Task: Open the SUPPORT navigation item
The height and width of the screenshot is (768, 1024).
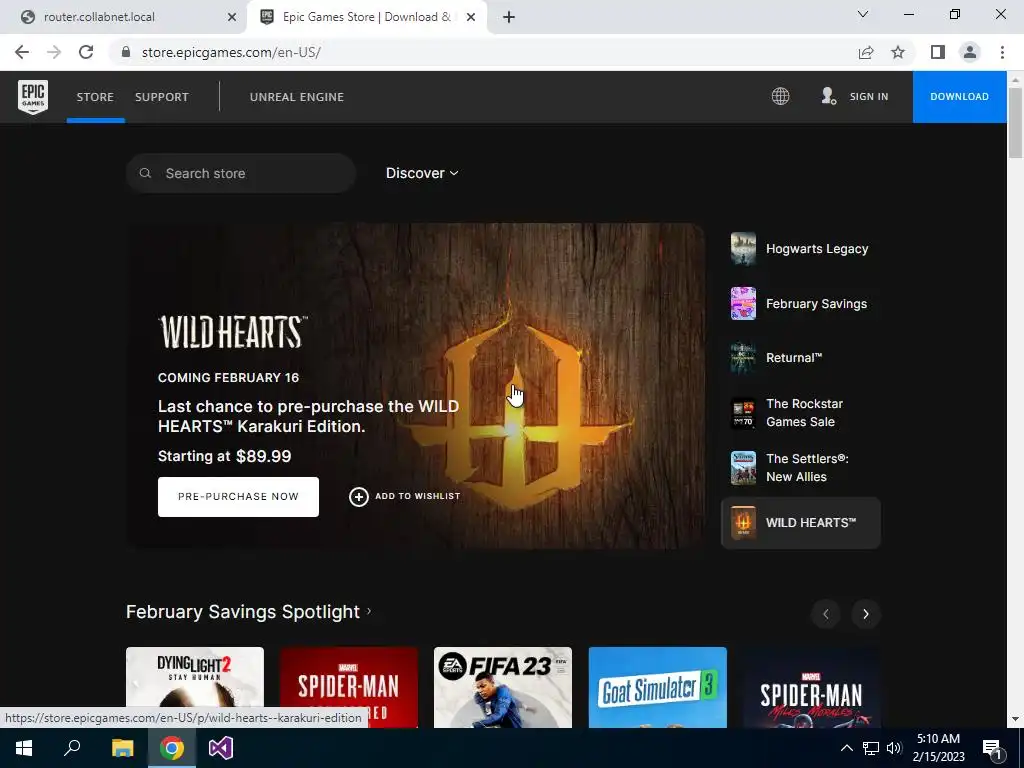Action: click(x=162, y=97)
